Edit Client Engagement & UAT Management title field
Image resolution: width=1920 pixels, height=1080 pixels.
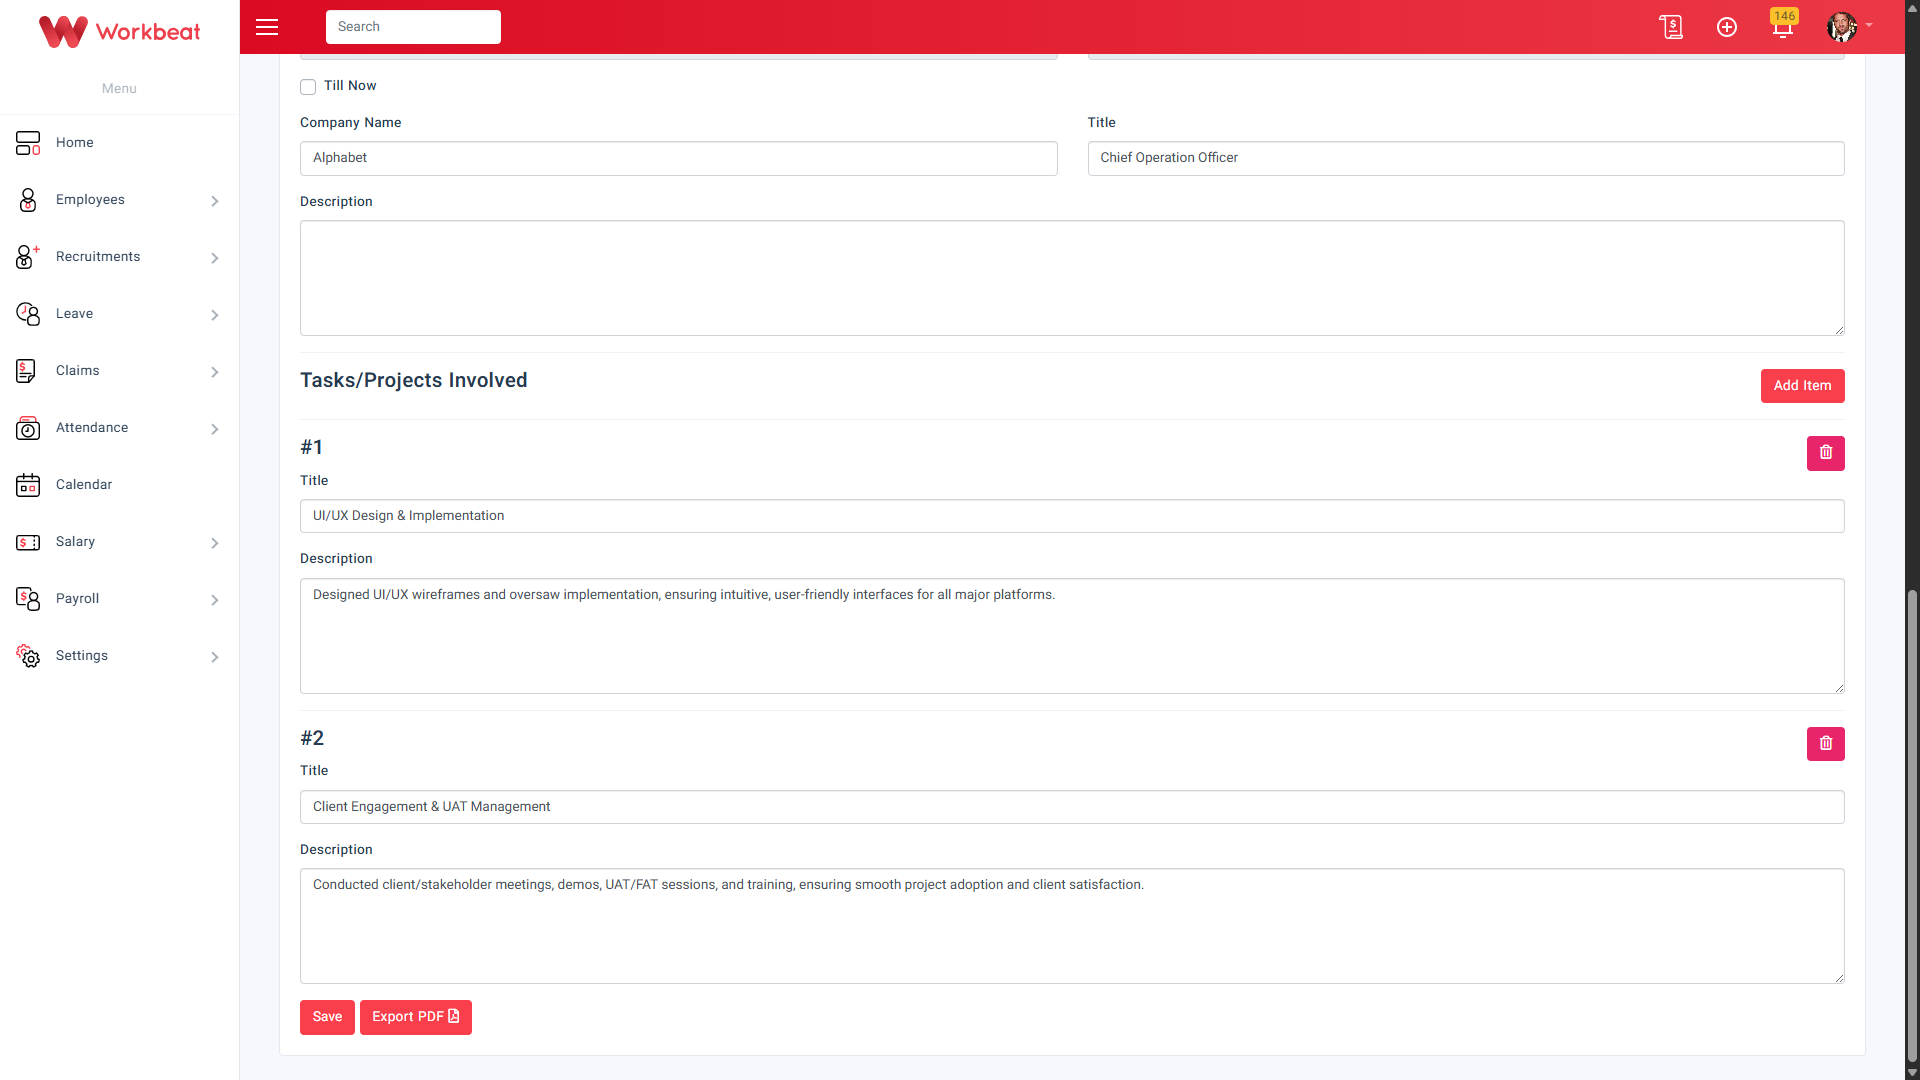1072,807
